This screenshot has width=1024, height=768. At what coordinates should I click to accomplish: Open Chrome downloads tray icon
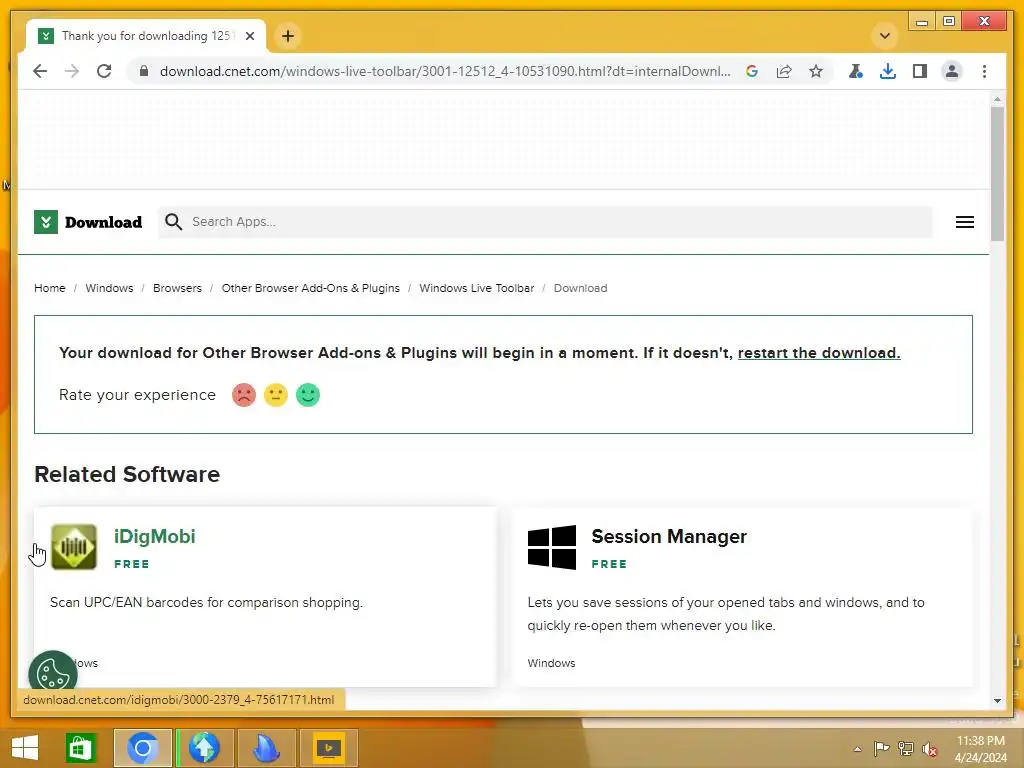(888, 71)
